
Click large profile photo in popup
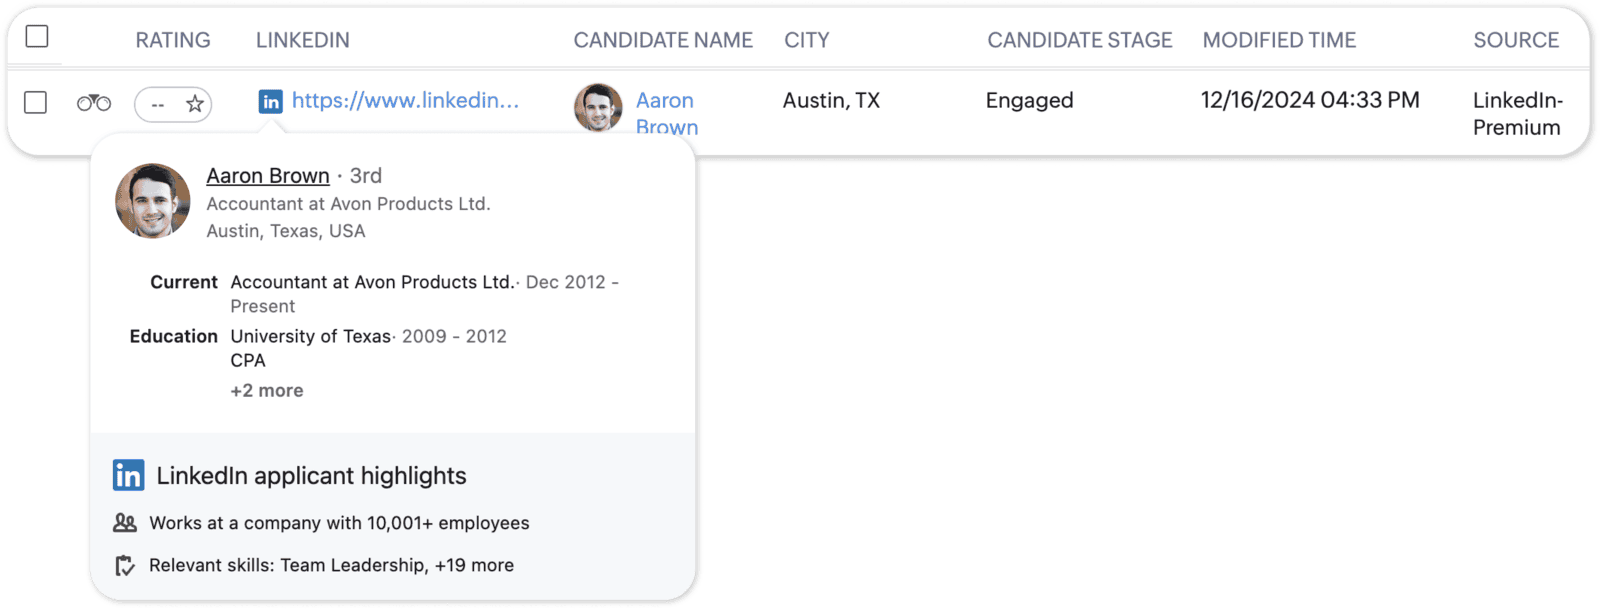tap(153, 201)
